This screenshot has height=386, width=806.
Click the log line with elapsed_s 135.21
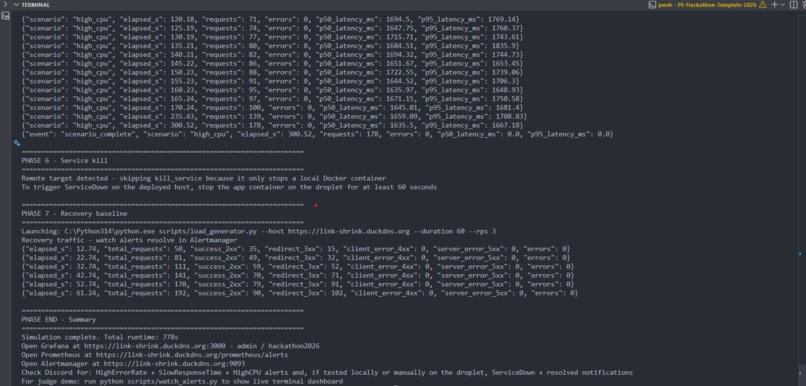270,46
